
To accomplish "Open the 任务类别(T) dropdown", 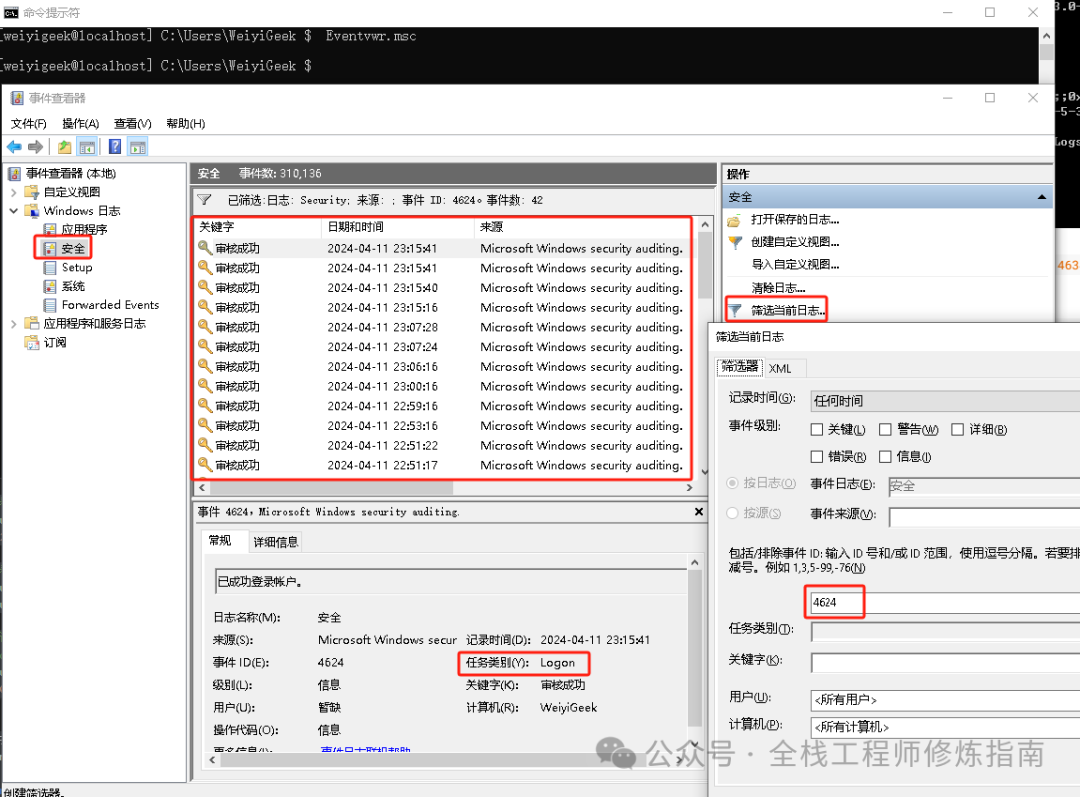I will click(x=945, y=631).
